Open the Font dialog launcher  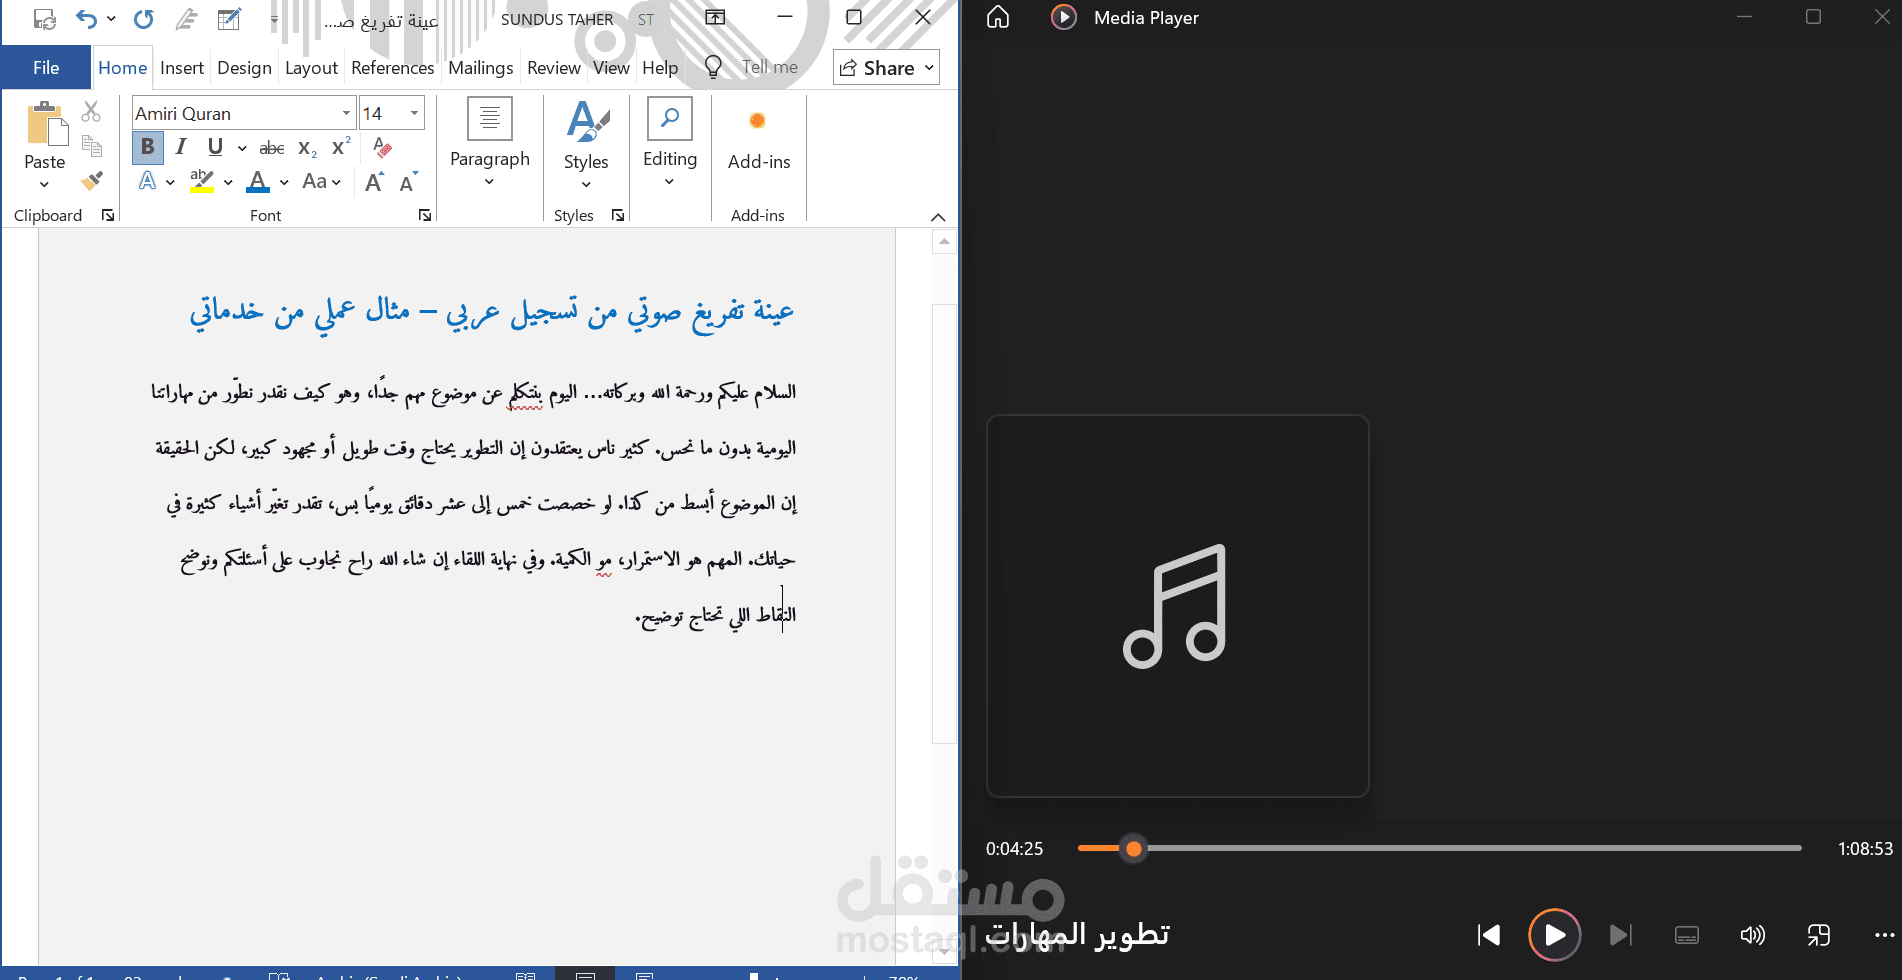425,215
